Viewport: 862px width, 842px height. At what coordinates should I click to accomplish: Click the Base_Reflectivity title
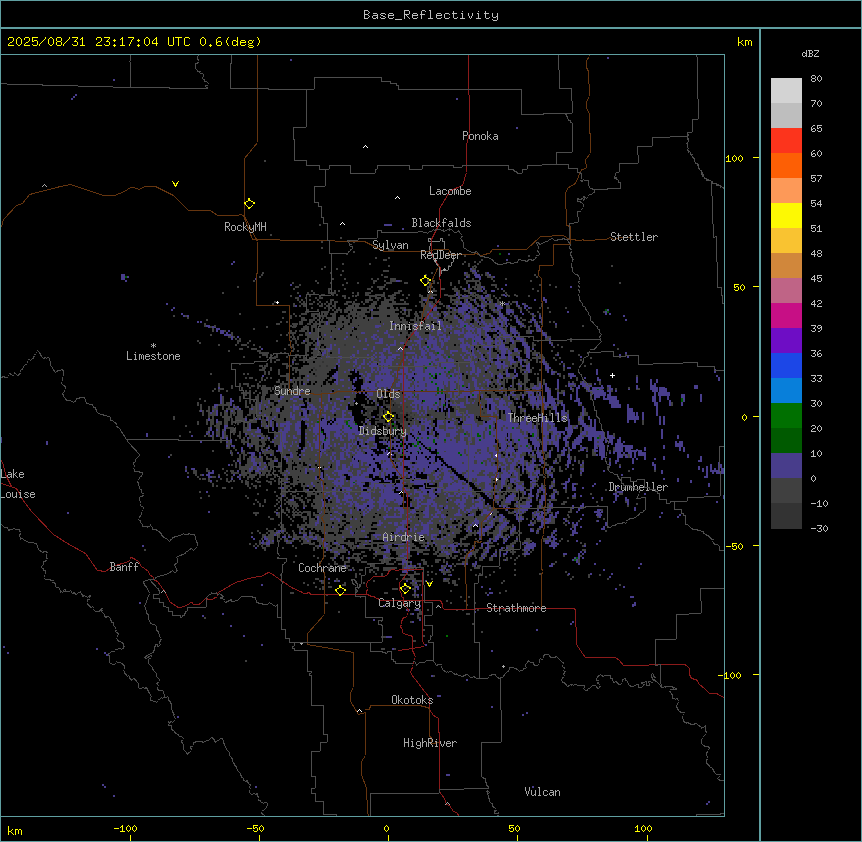431,15
